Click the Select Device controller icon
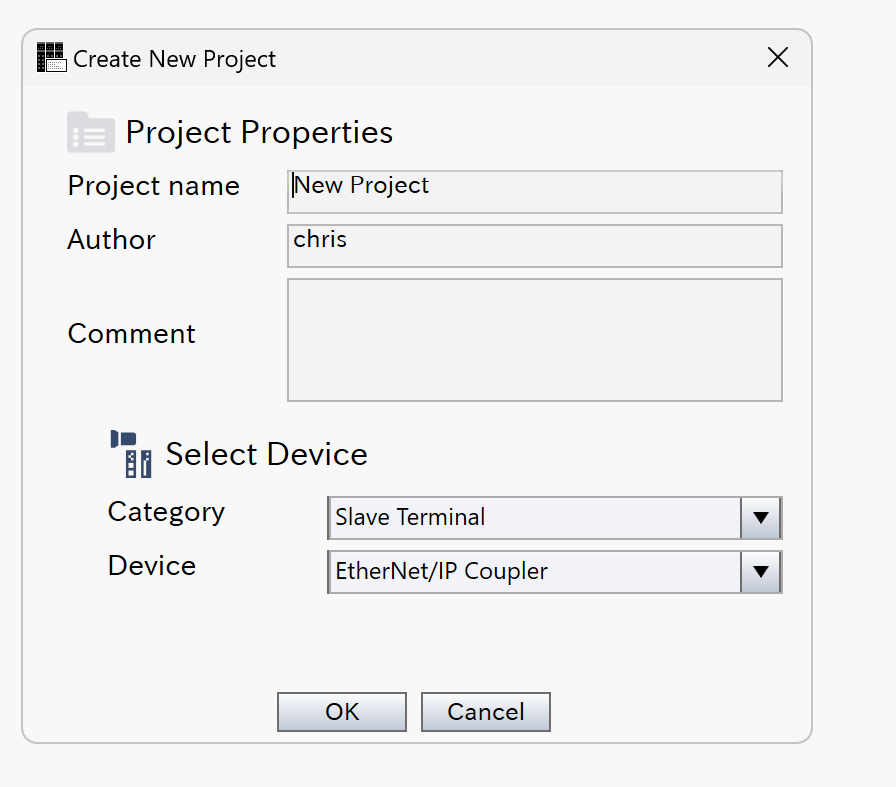The height and width of the screenshot is (787, 896). pyautogui.click(x=131, y=454)
